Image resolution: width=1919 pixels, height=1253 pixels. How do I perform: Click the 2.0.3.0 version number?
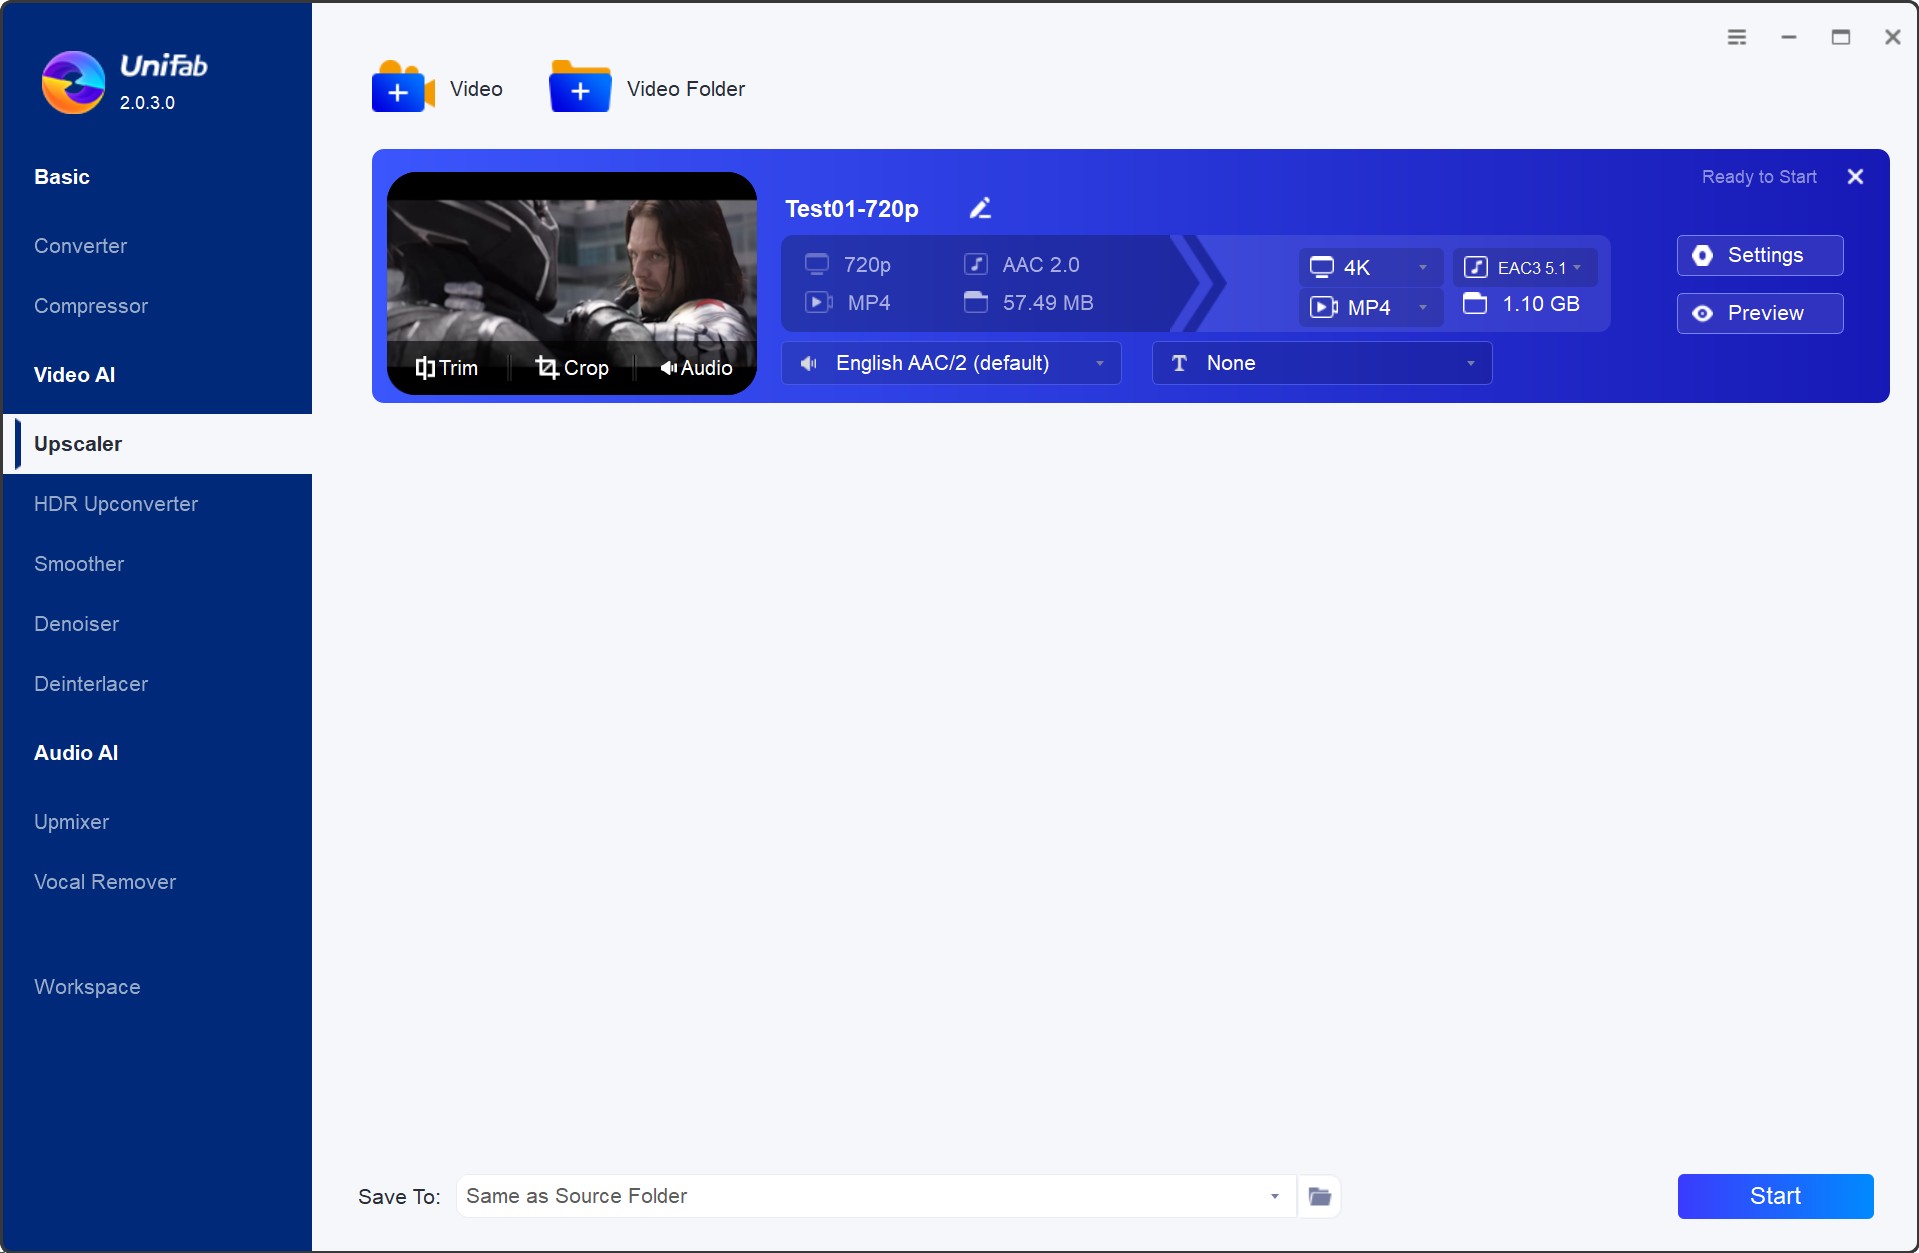tap(147, 103)
